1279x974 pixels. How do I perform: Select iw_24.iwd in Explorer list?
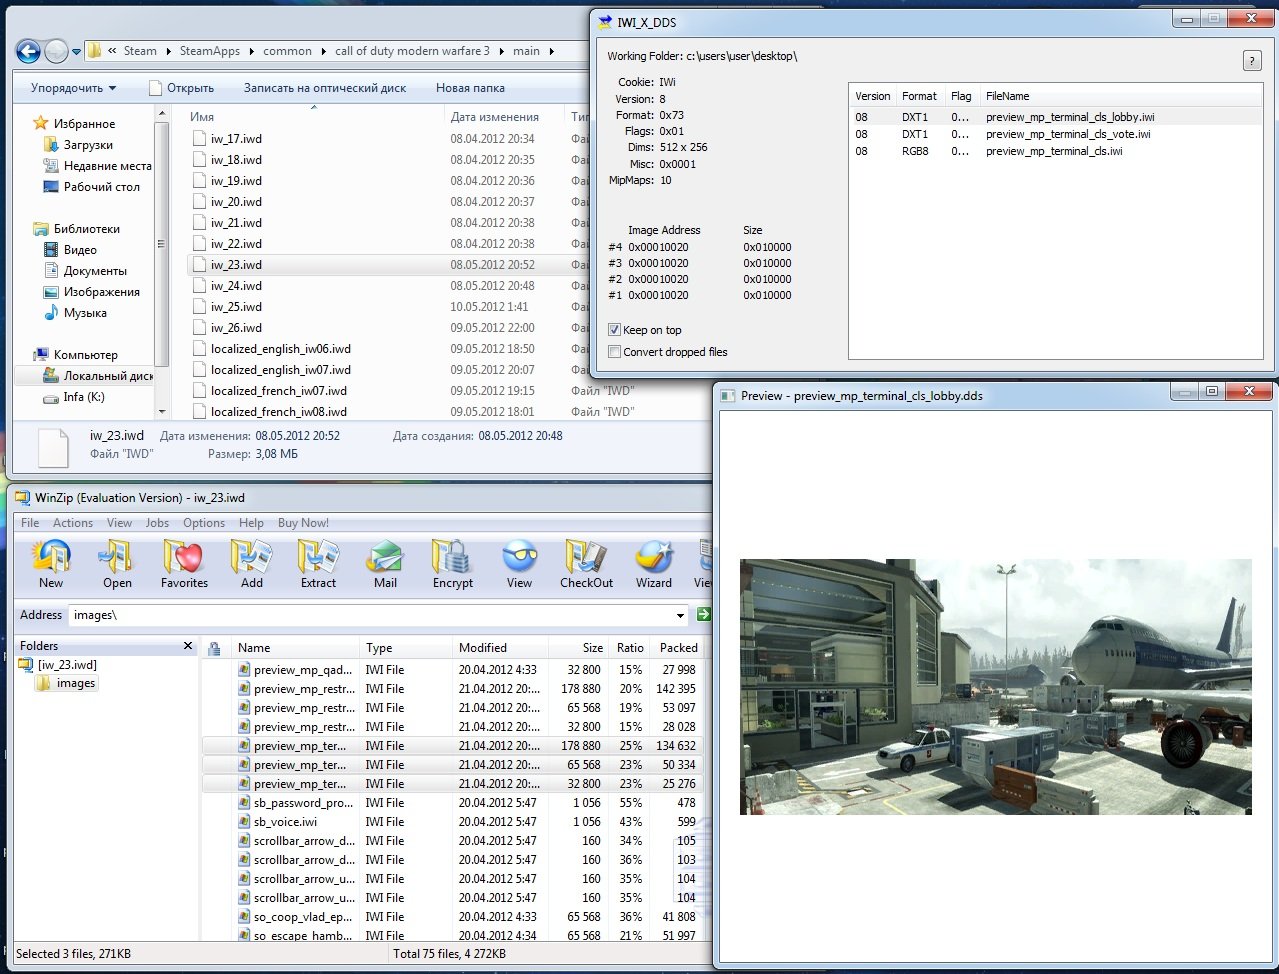click(x=236, y=286)
